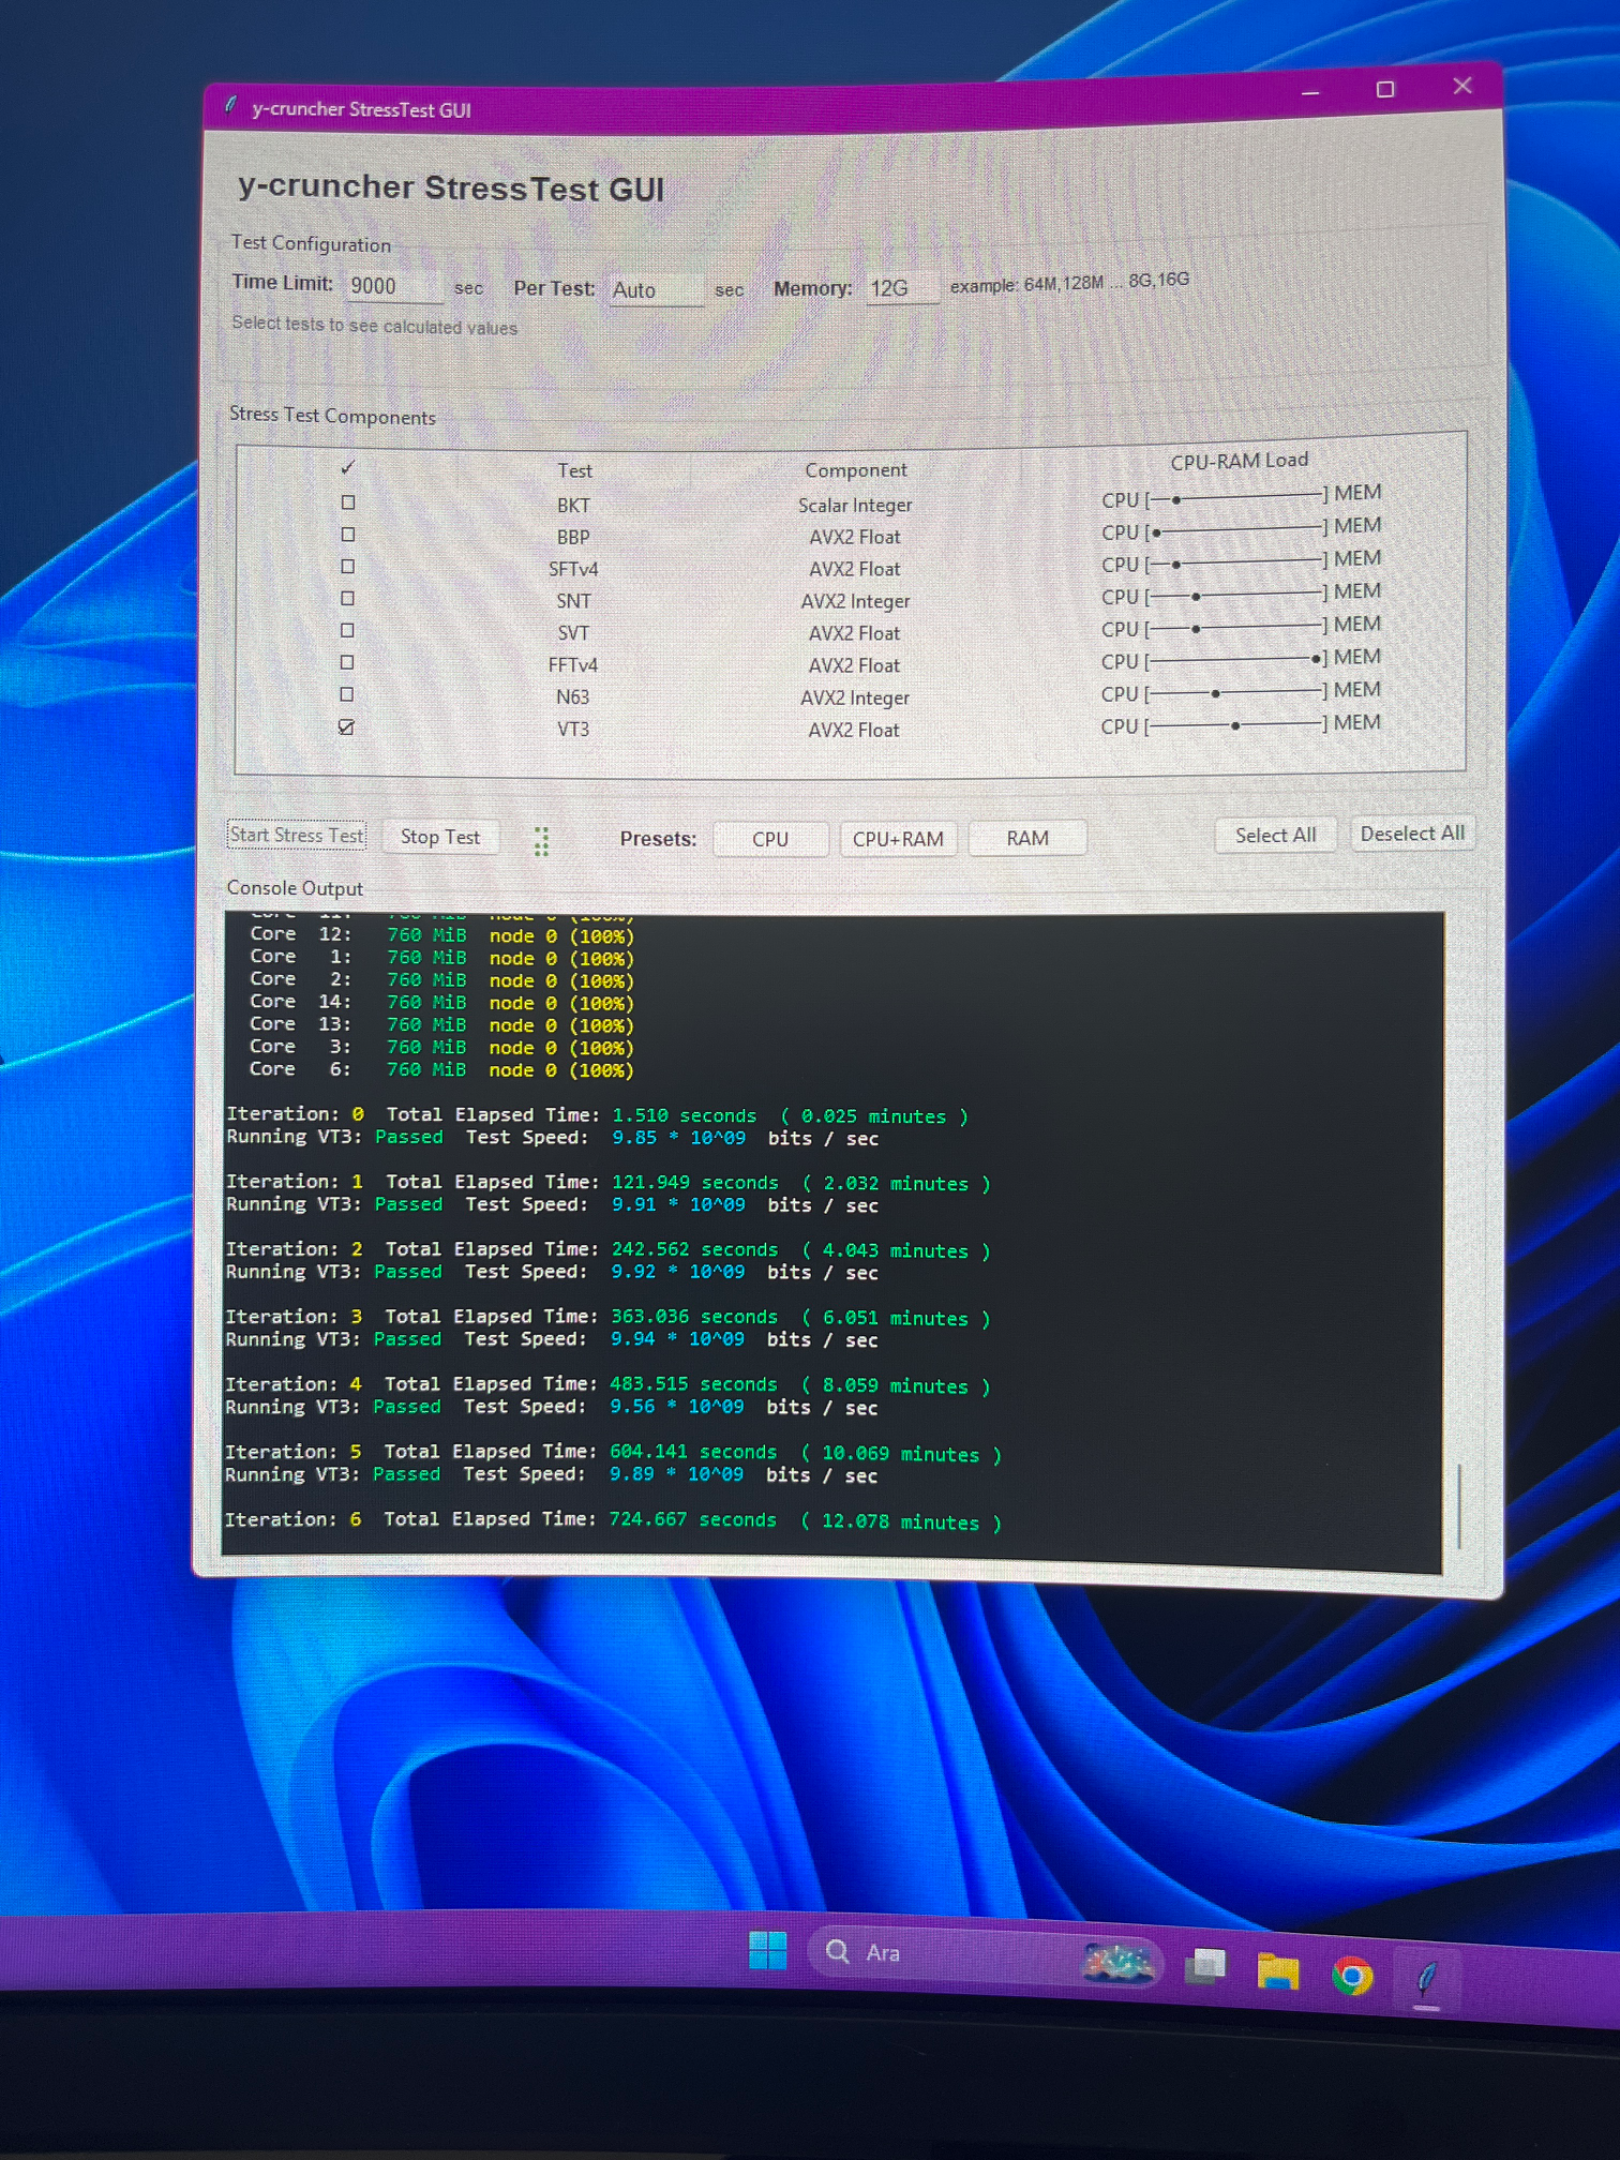Check the N63 test checkbox
Screen dimensions: 1620x2160
tap(347, 694)
